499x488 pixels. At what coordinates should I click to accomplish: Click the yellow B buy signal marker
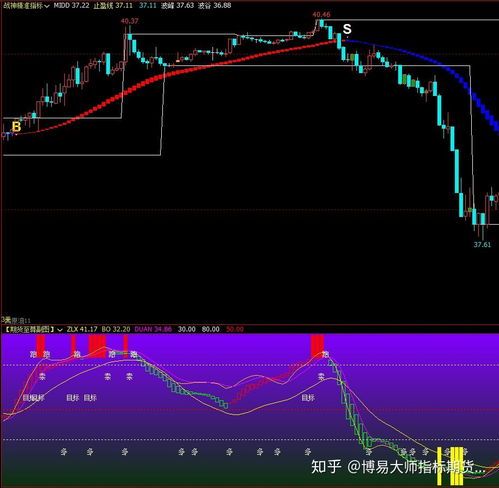coord(16,127)
